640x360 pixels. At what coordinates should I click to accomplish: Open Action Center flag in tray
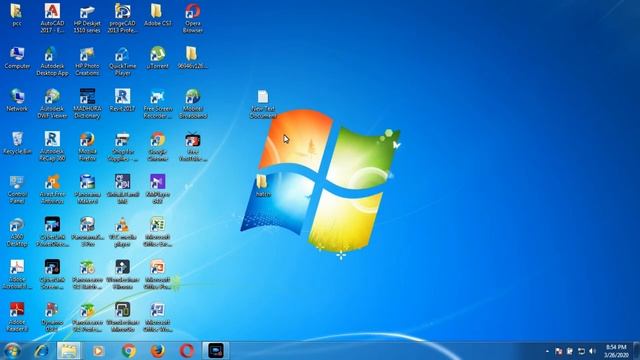tap(559, 351)
